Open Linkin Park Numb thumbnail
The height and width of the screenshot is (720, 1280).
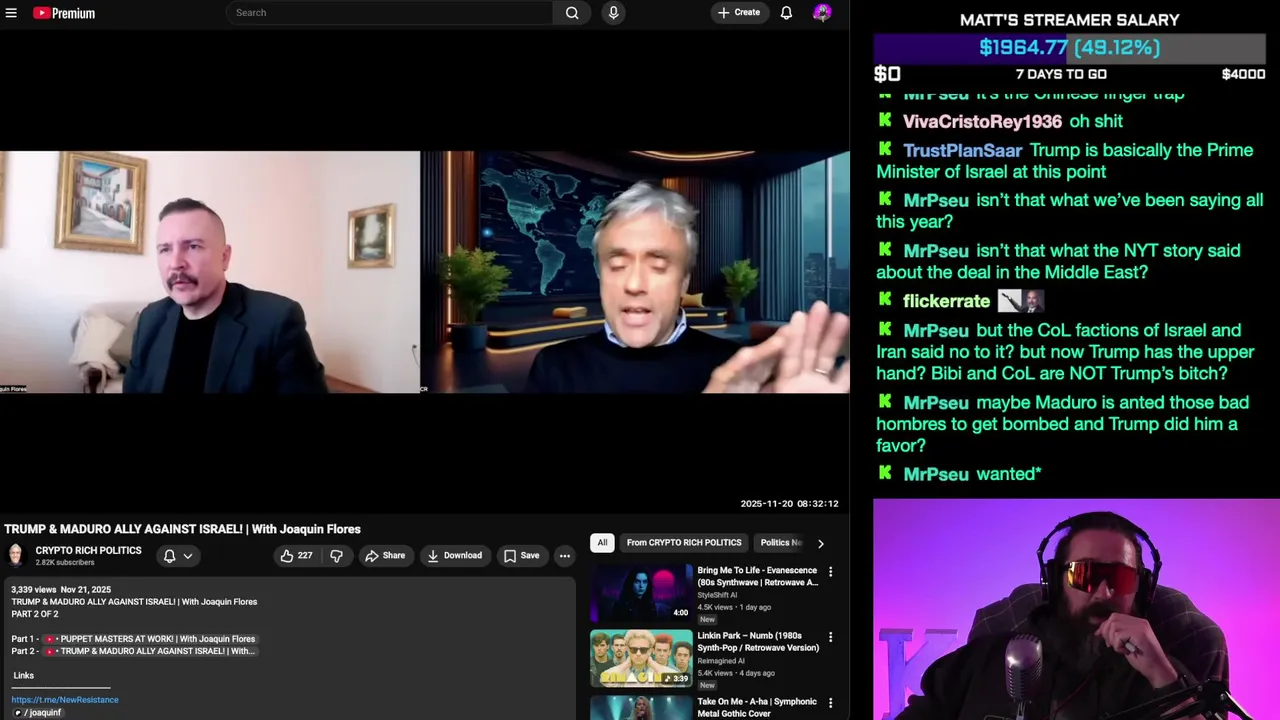click(x=640, y=658)
